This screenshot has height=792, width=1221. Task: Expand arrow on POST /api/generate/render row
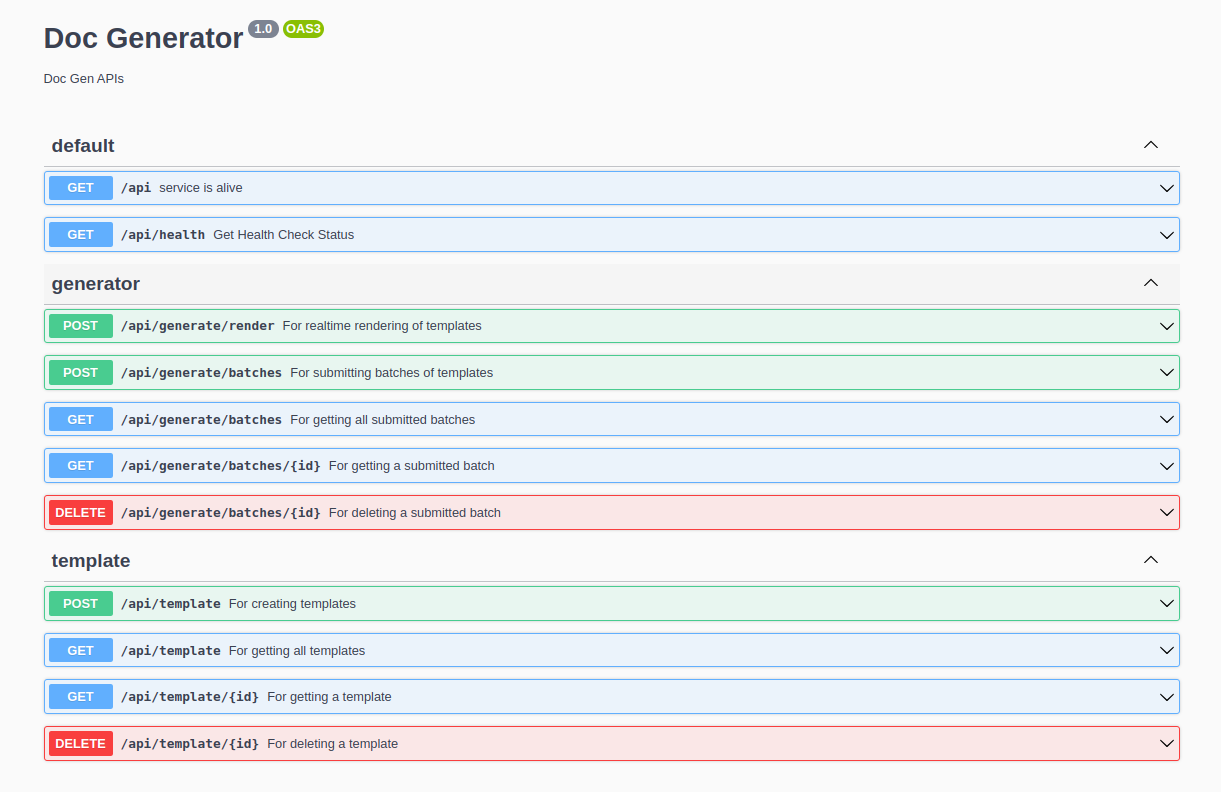coord(1166,326)
